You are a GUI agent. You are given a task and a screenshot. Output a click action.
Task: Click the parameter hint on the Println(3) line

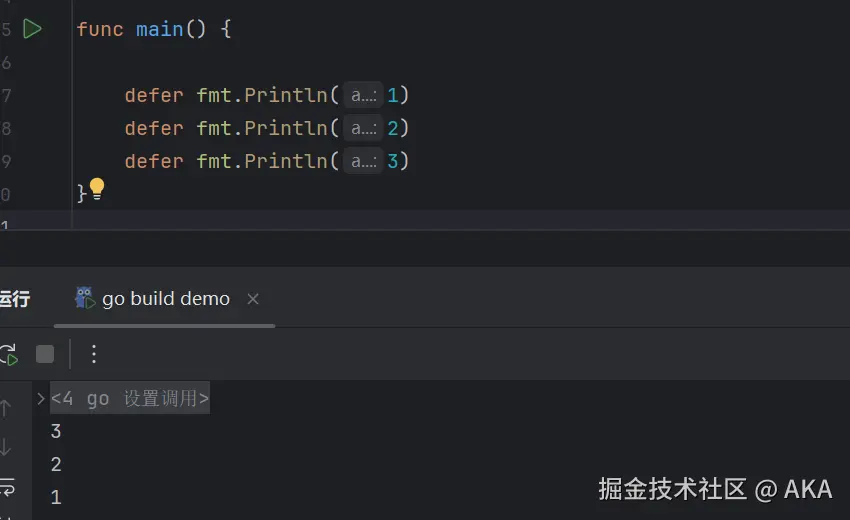[x=362, y=161]
